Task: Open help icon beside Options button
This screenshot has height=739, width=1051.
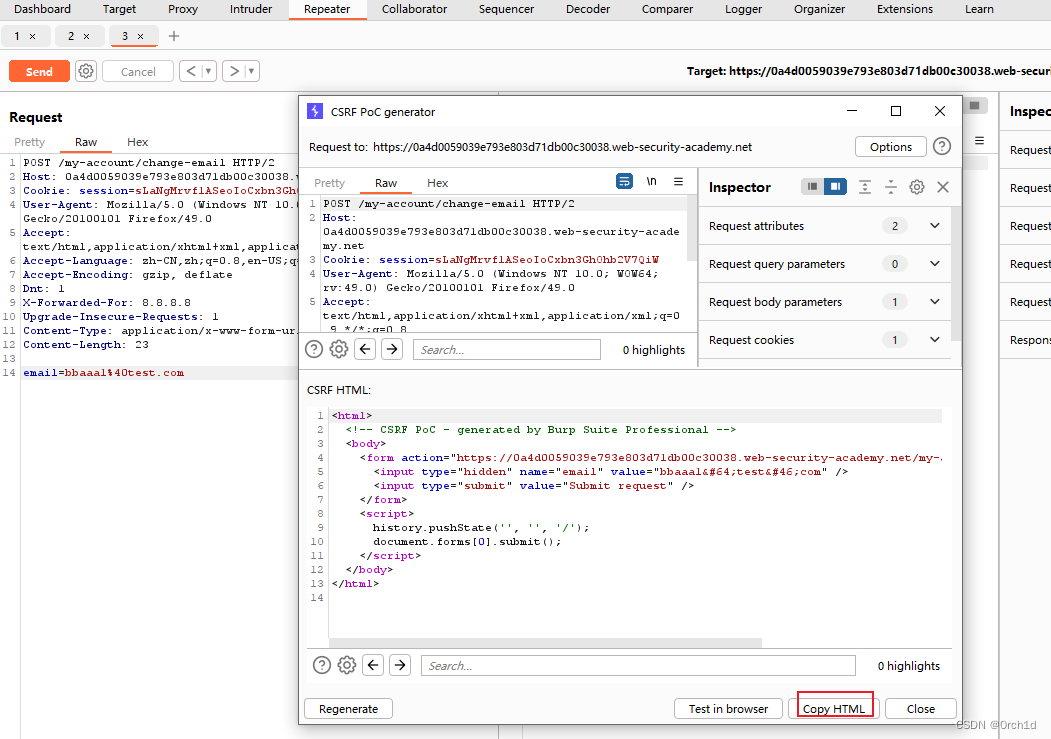Action: 942,146
